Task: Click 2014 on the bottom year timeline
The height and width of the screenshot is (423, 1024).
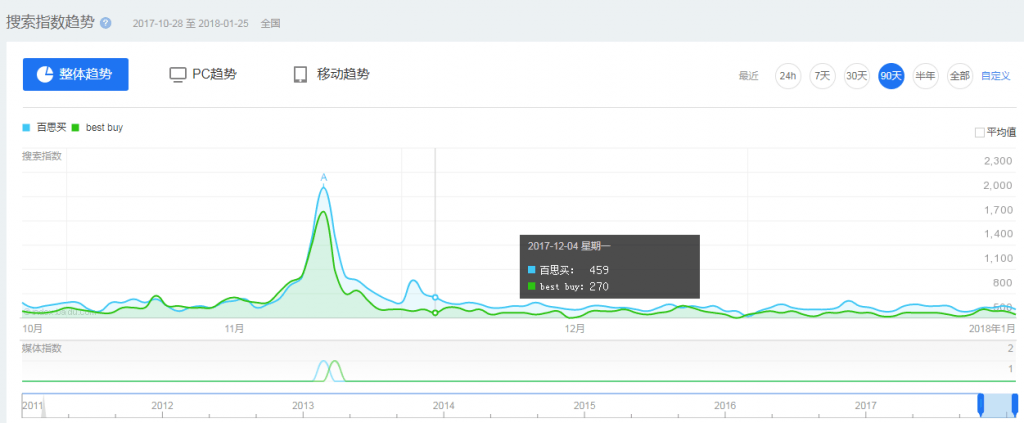Action: click(x=444, y=405)
